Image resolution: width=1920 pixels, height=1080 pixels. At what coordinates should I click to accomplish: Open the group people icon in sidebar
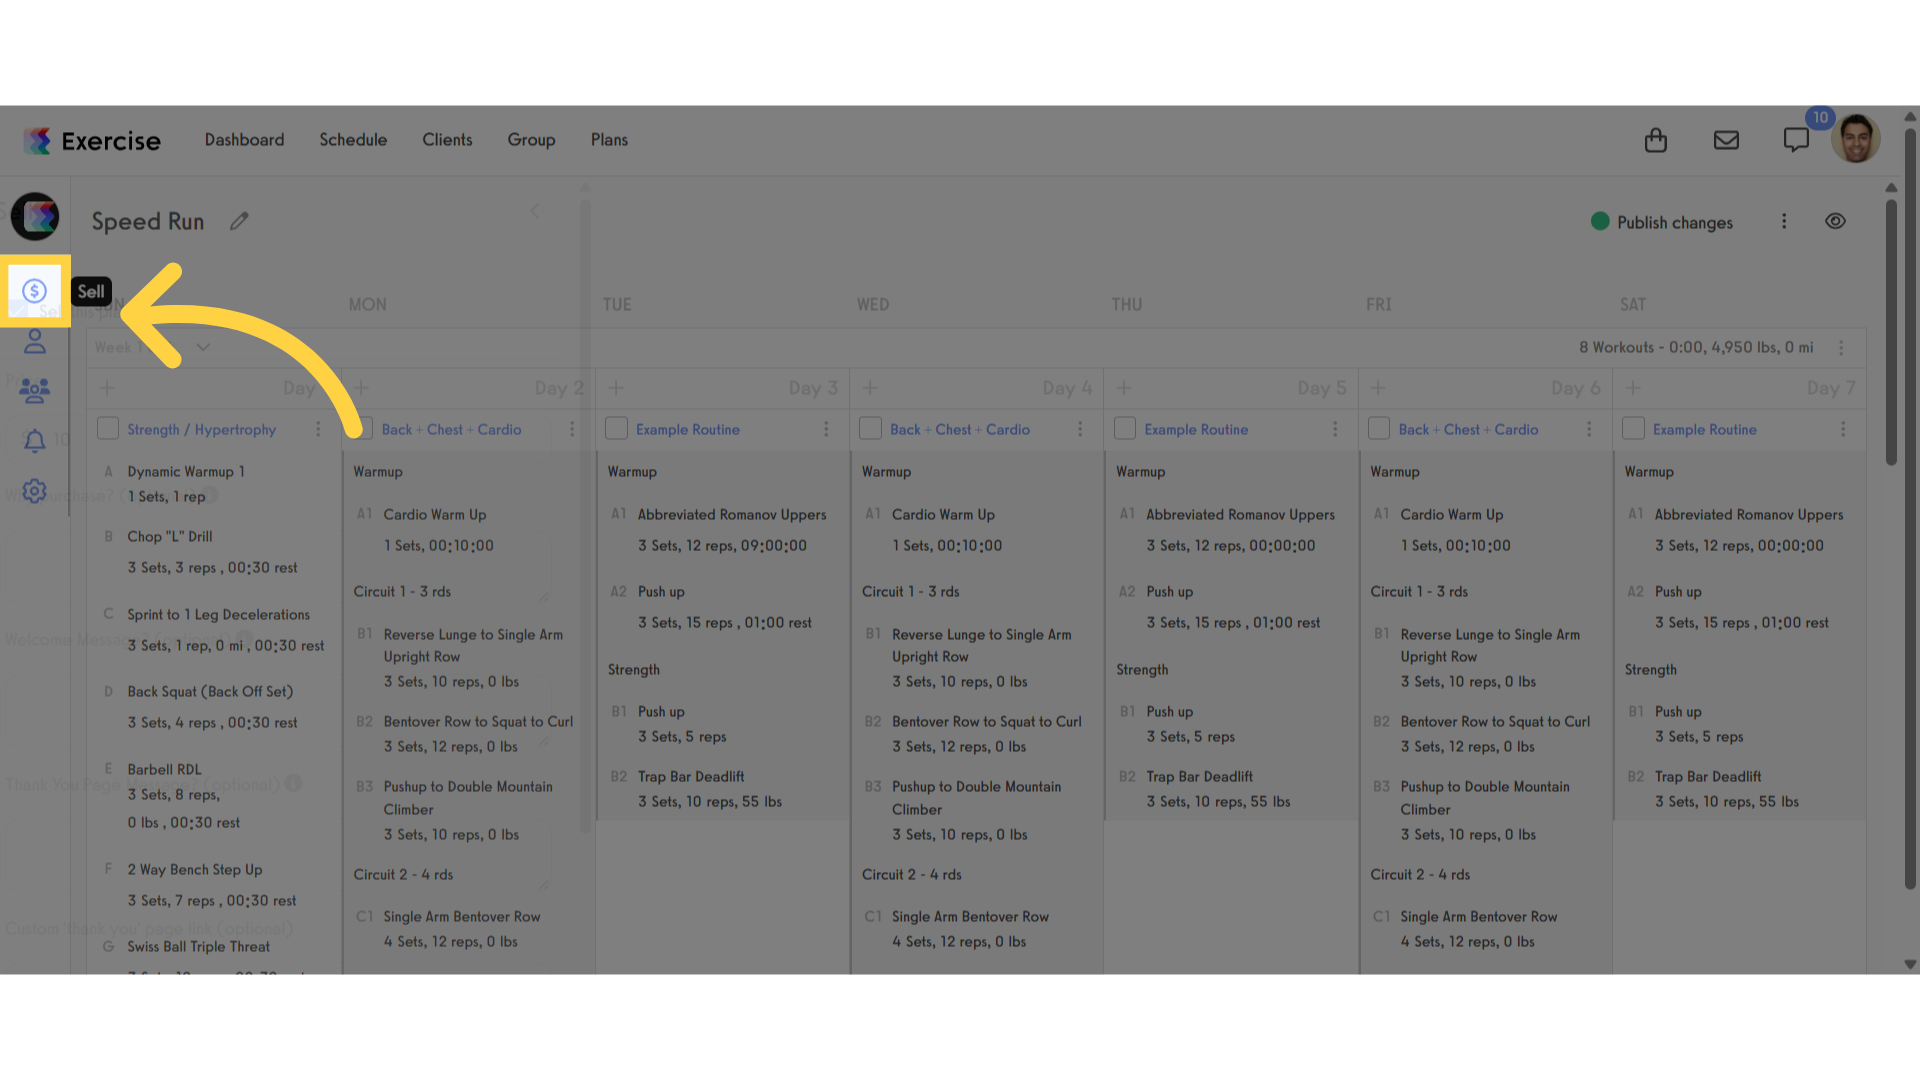pyautogui.click(x=35, y=391)
